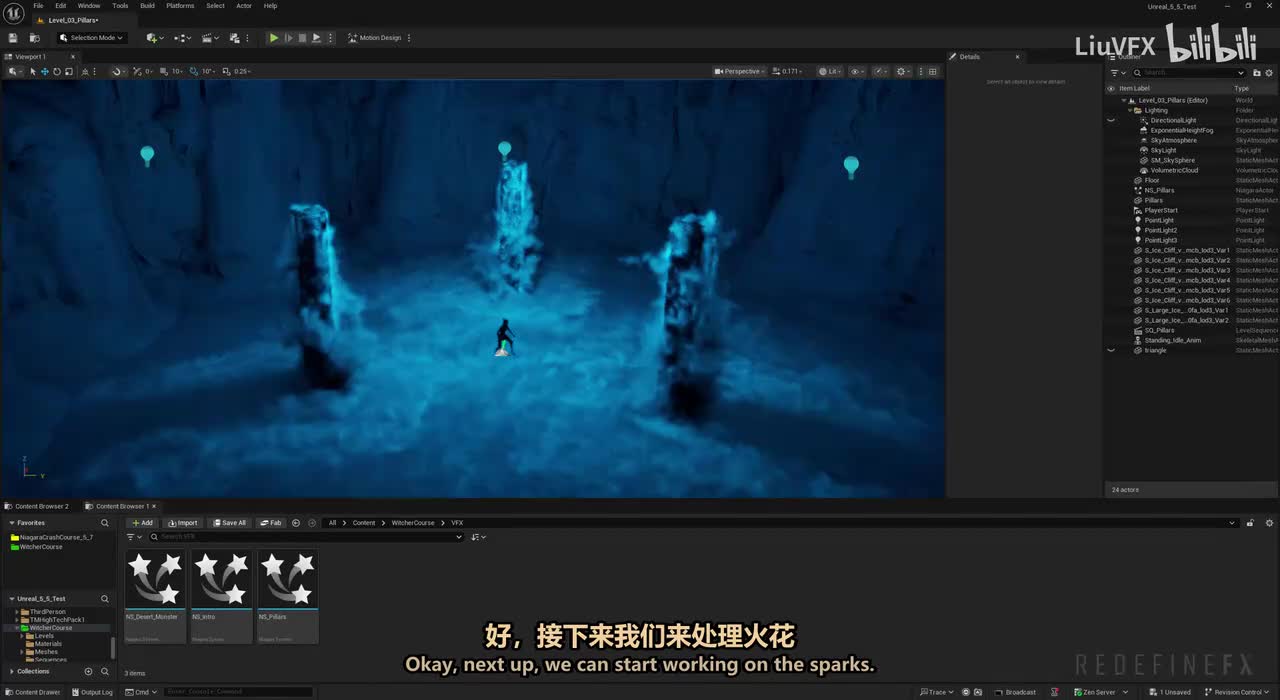
Task: Click the Stop simulation square button
Action: 302,38
